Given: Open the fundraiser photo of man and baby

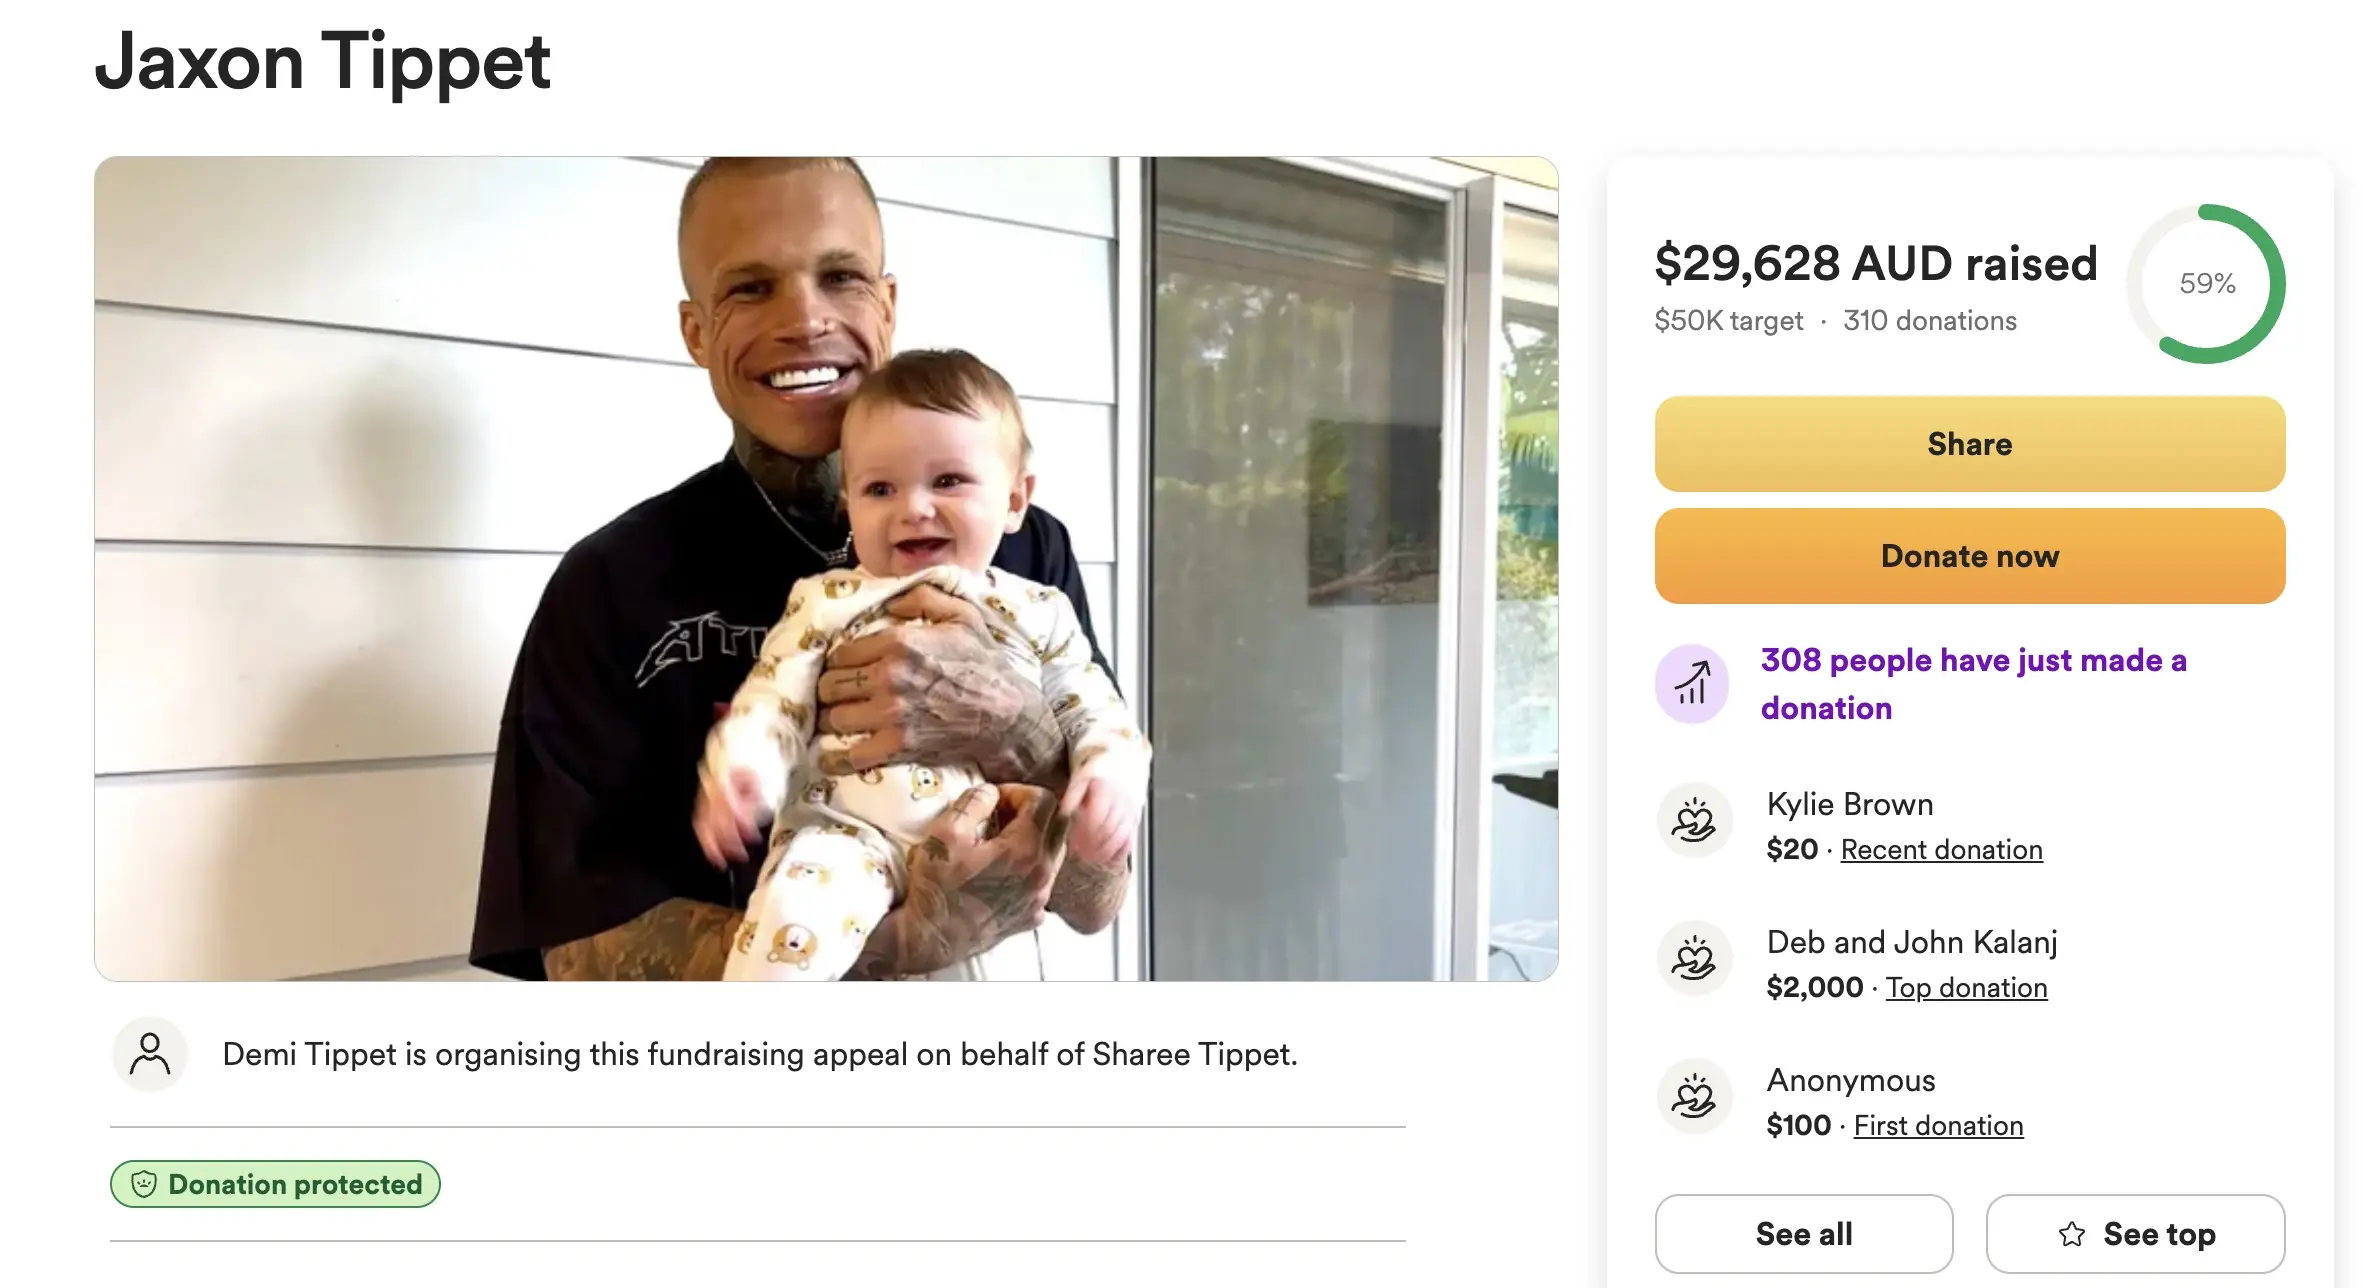Looking at the screenshot, I should [826, 568].
